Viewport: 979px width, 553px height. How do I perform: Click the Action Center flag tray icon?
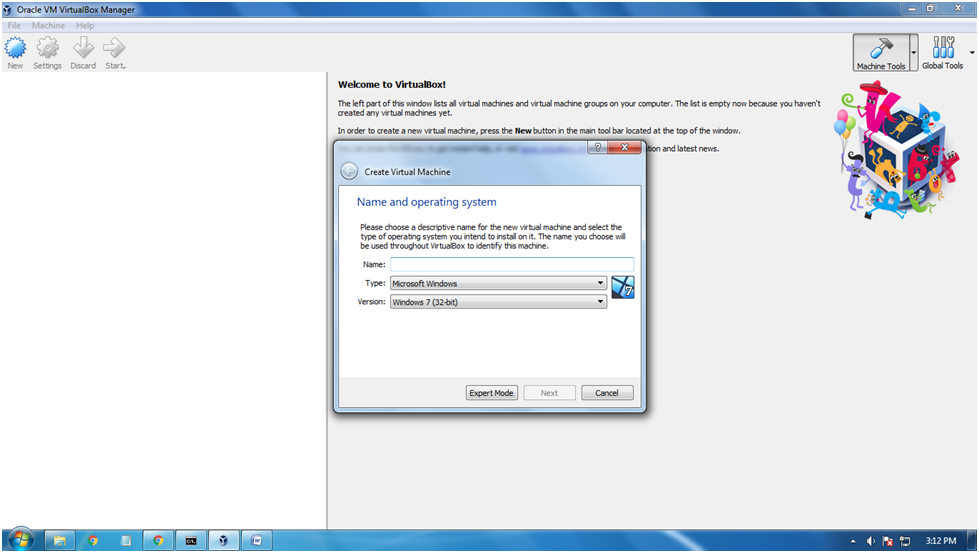pyautogui.click(x=887, y=541)
